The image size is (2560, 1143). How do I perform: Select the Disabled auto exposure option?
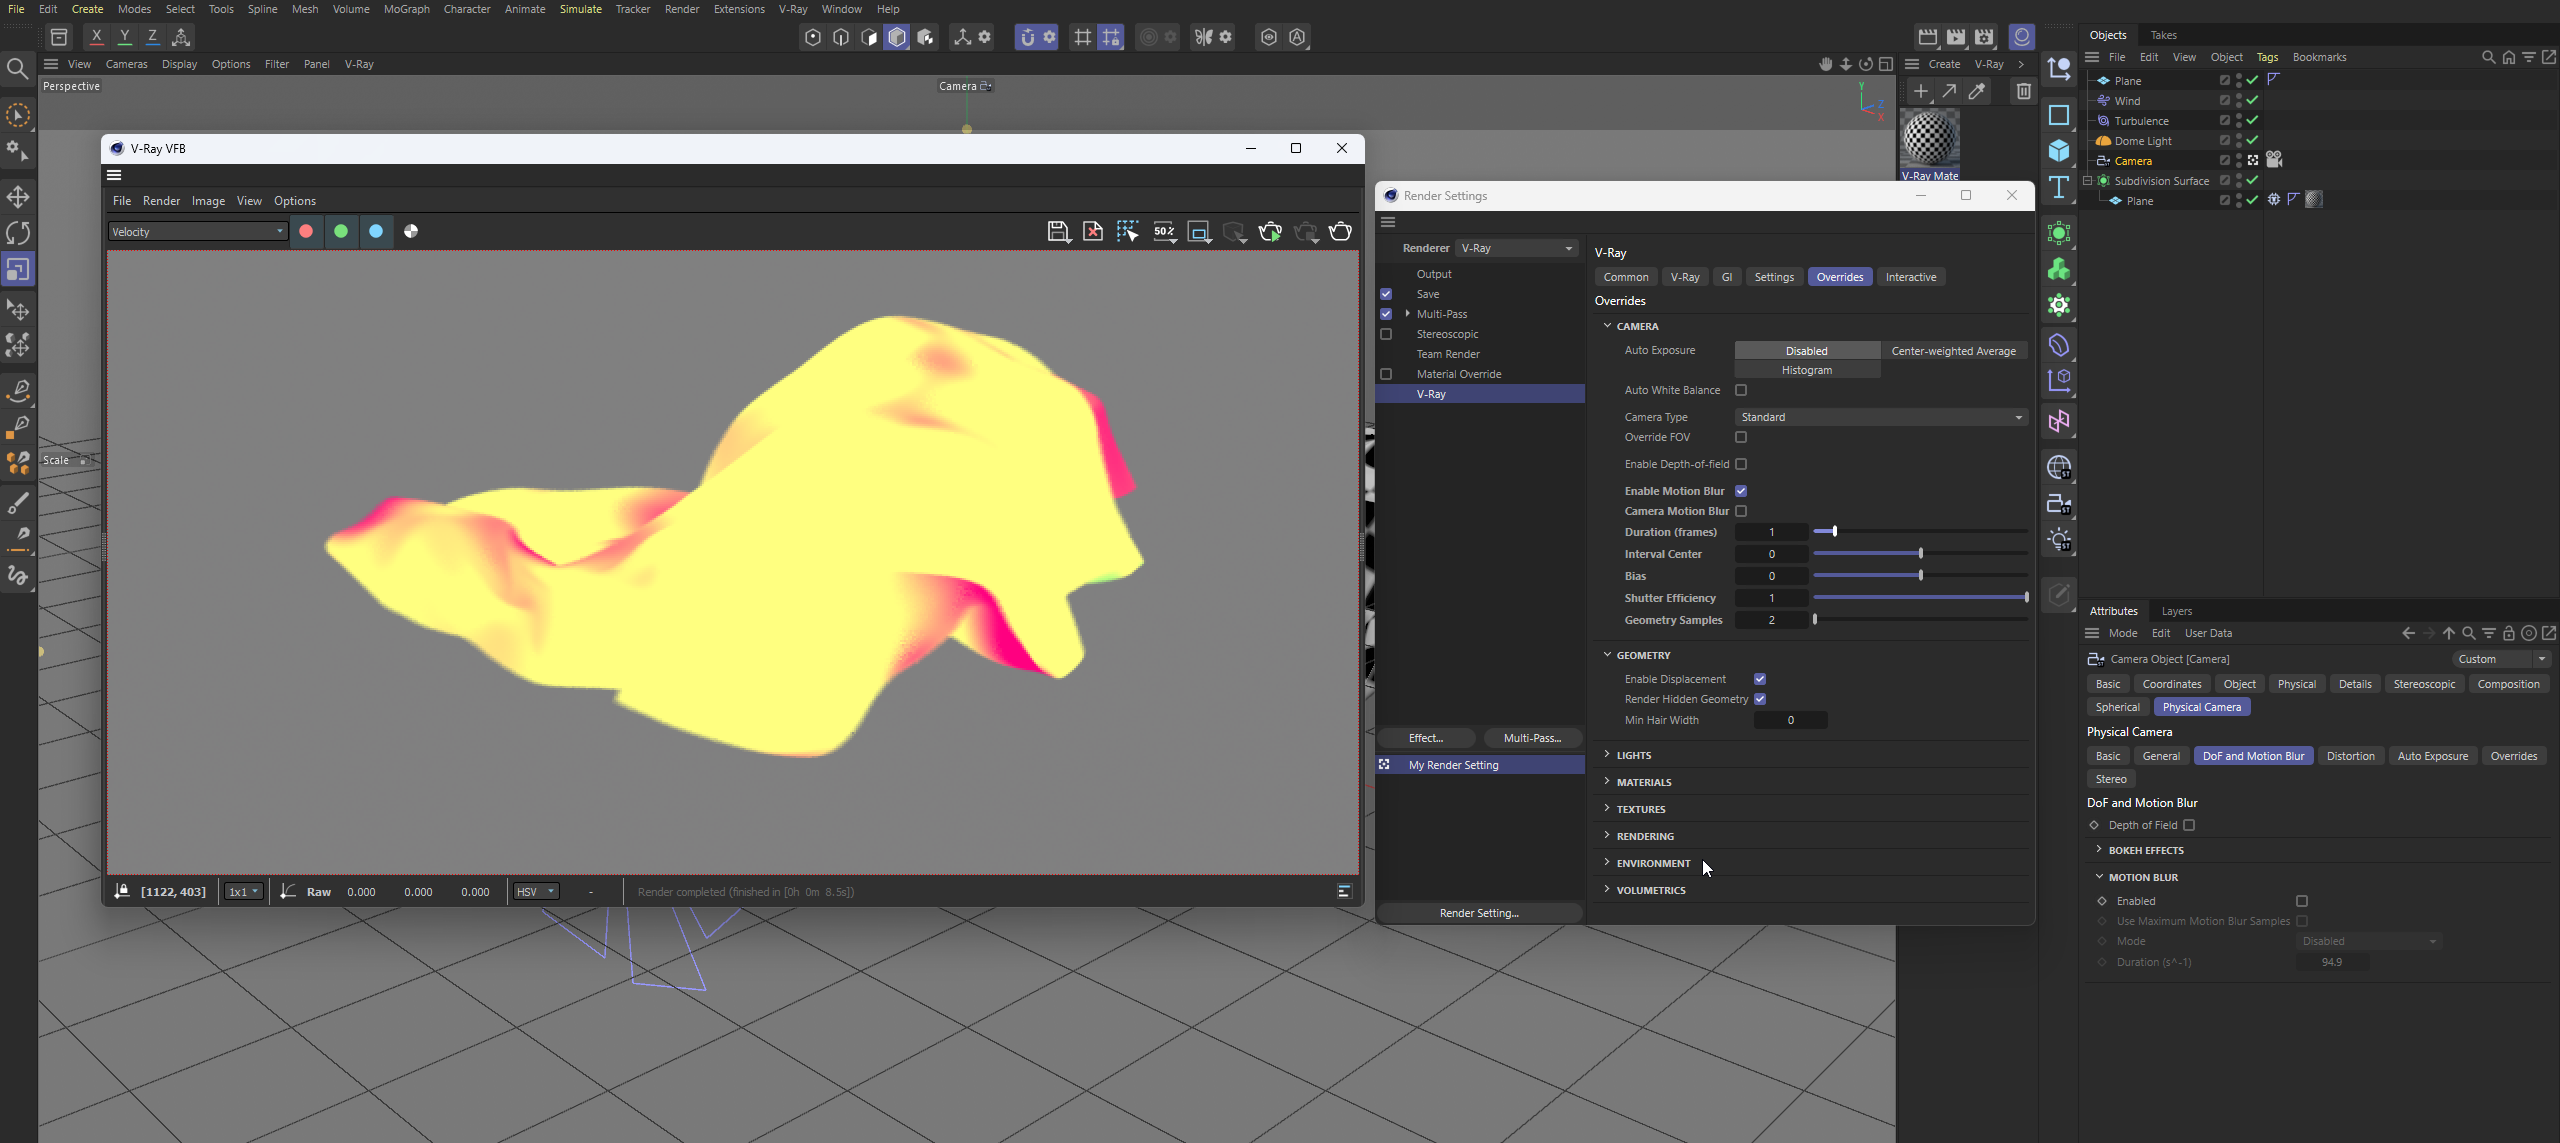click(x=1807, y=351)
